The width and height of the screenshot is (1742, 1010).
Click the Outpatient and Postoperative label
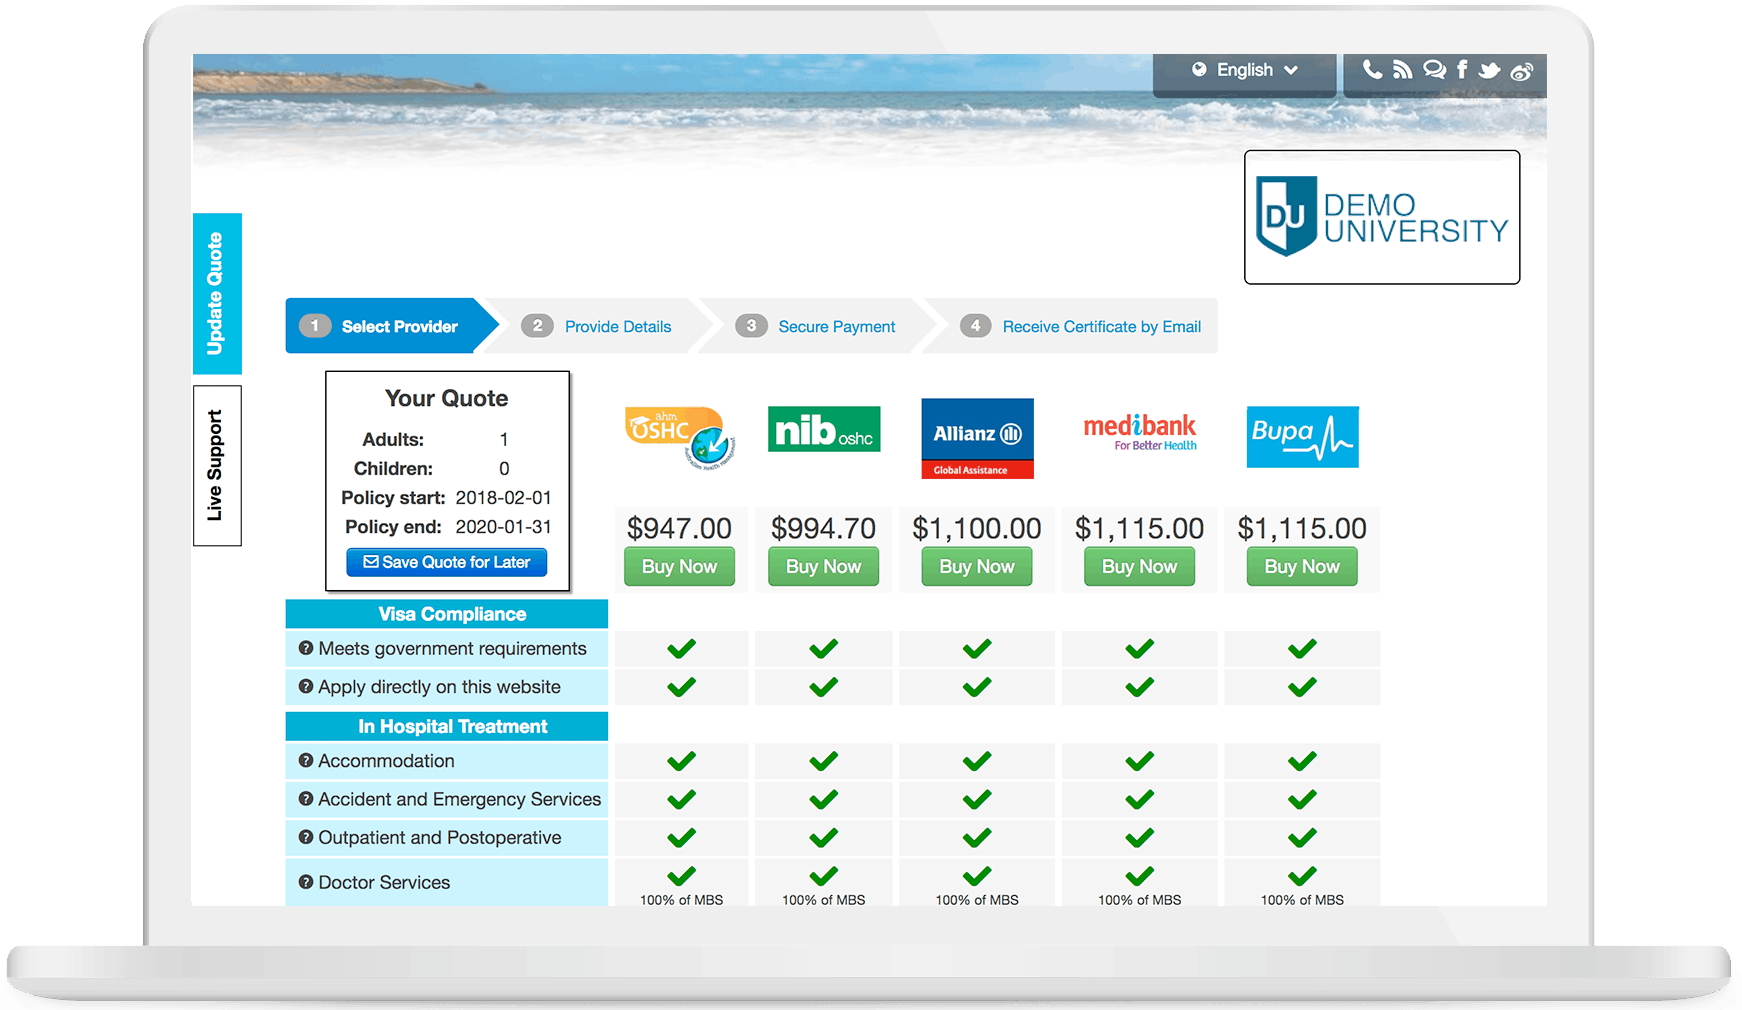(440, 838)
